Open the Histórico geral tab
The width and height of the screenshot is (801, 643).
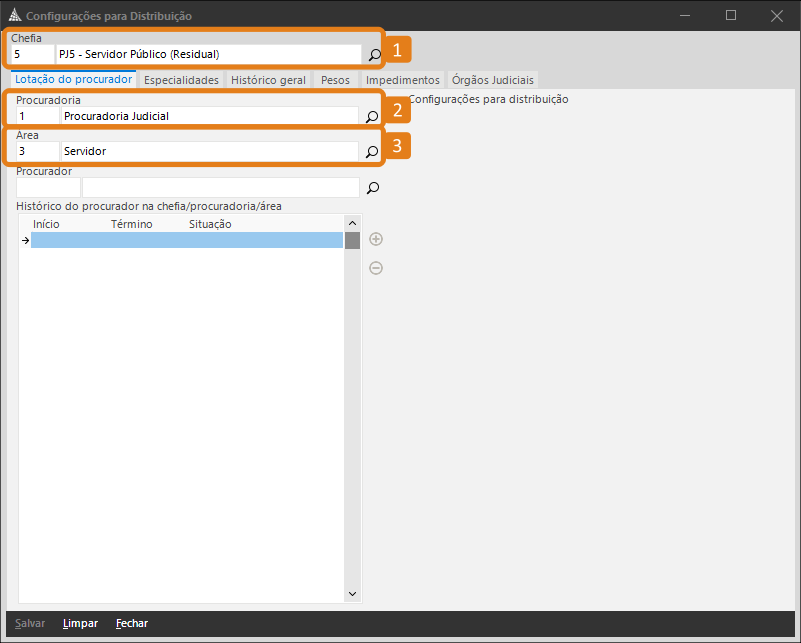point(268,80)
